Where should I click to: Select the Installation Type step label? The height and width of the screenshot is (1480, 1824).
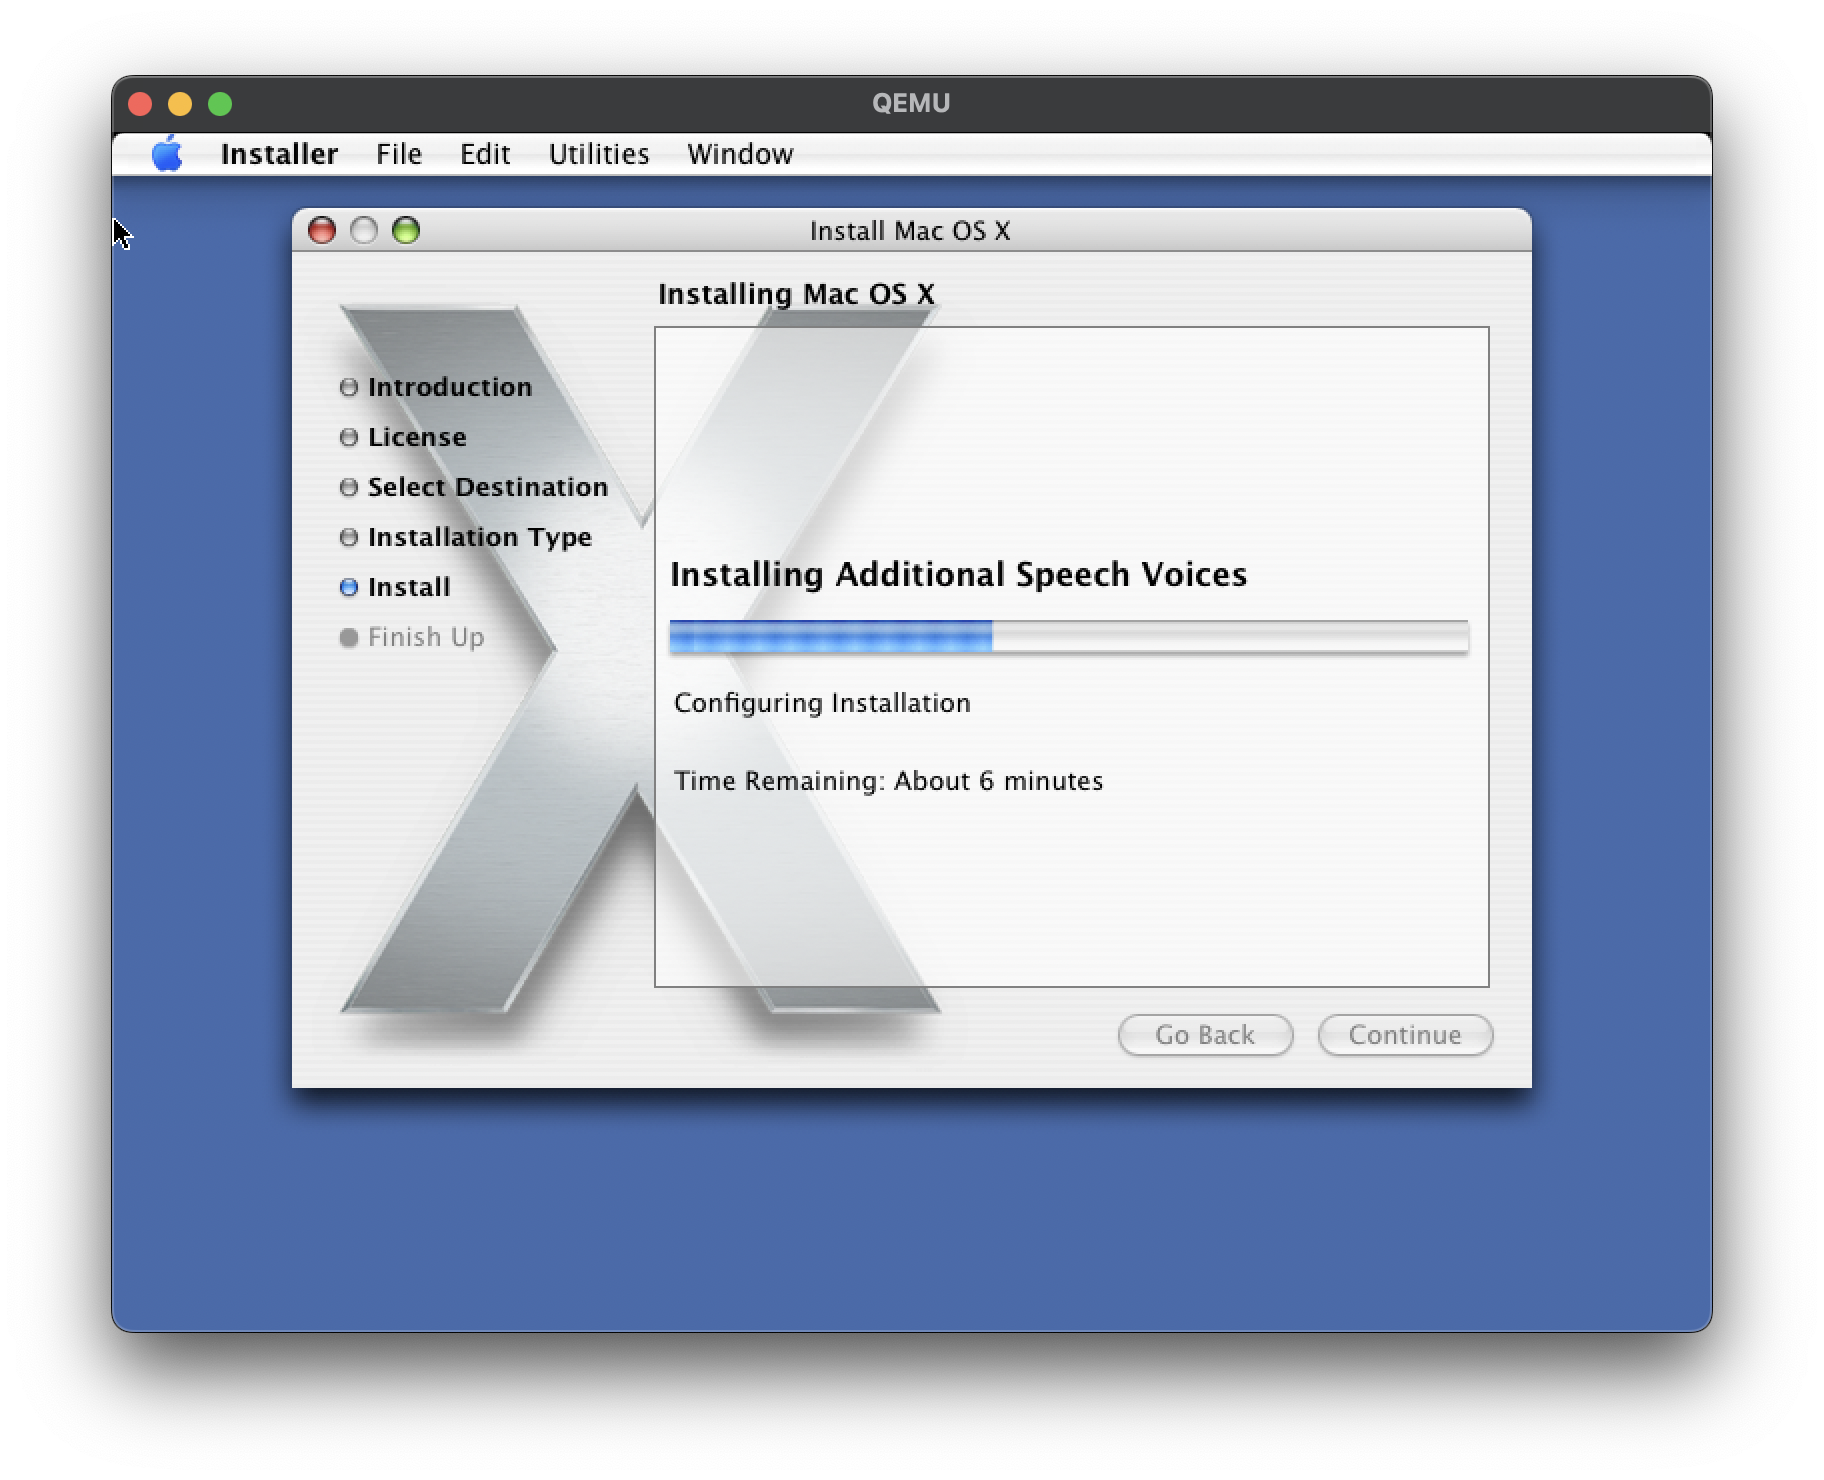(x=480, y=537)
